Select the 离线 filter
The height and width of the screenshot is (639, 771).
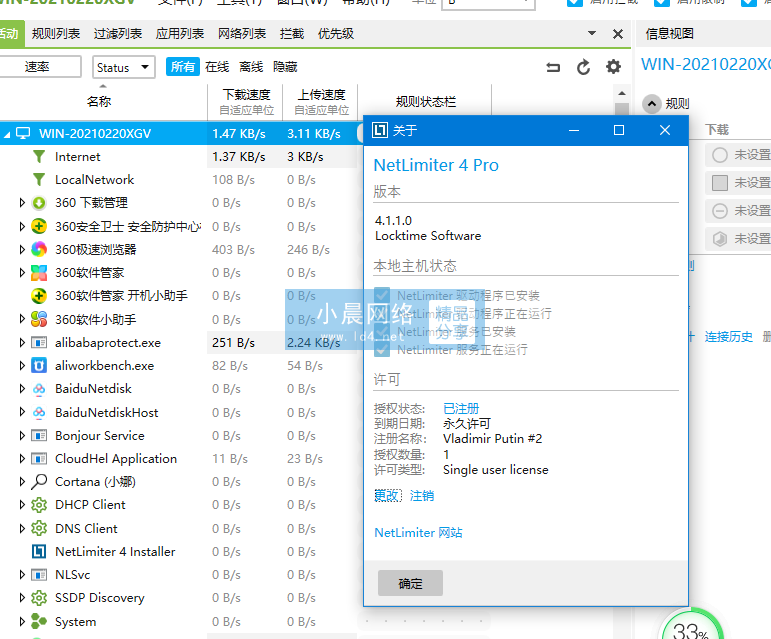[251, 66]
